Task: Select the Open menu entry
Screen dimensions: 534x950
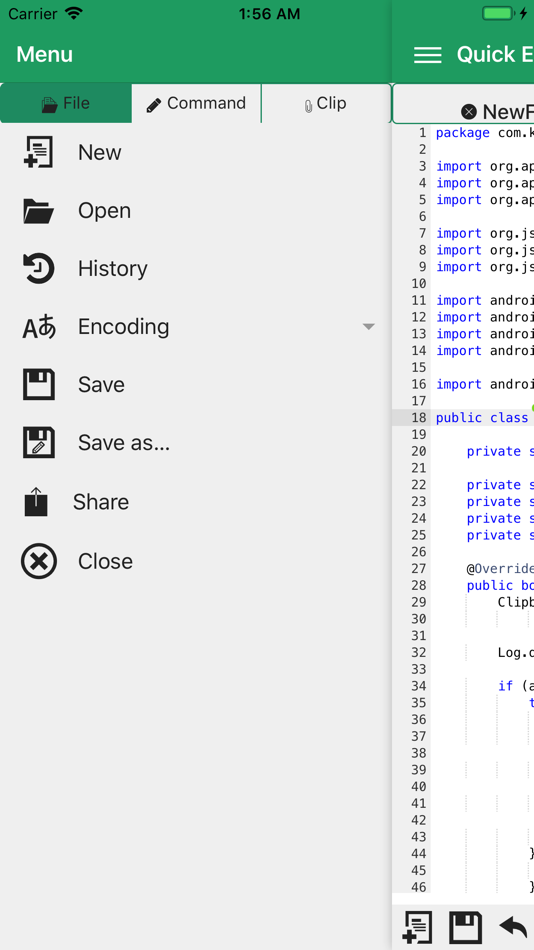Action: coord(104,211)
